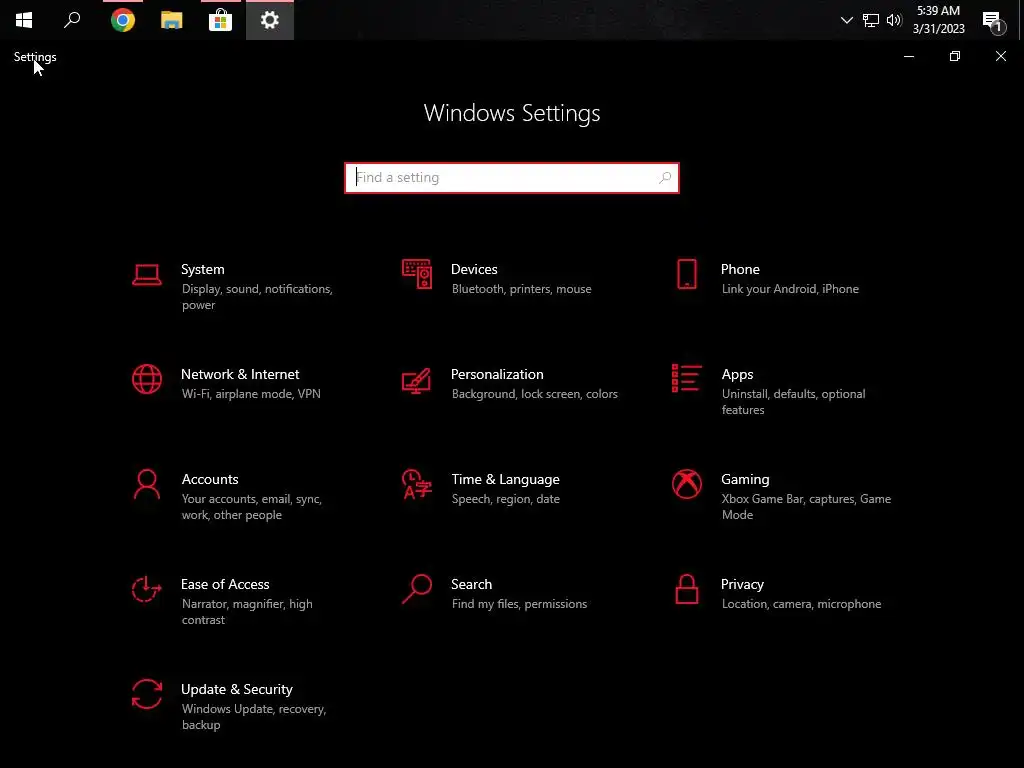1024x768 pixels.
Task: Minimize the Settings window
Action: [908, 57]
